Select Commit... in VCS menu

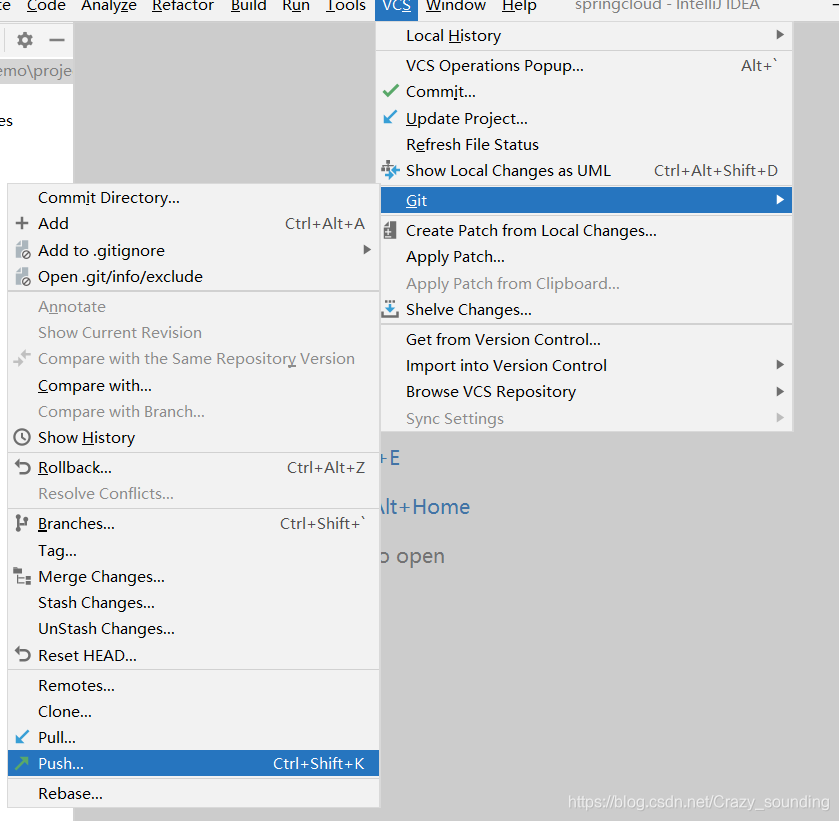(x=584, y=92)
